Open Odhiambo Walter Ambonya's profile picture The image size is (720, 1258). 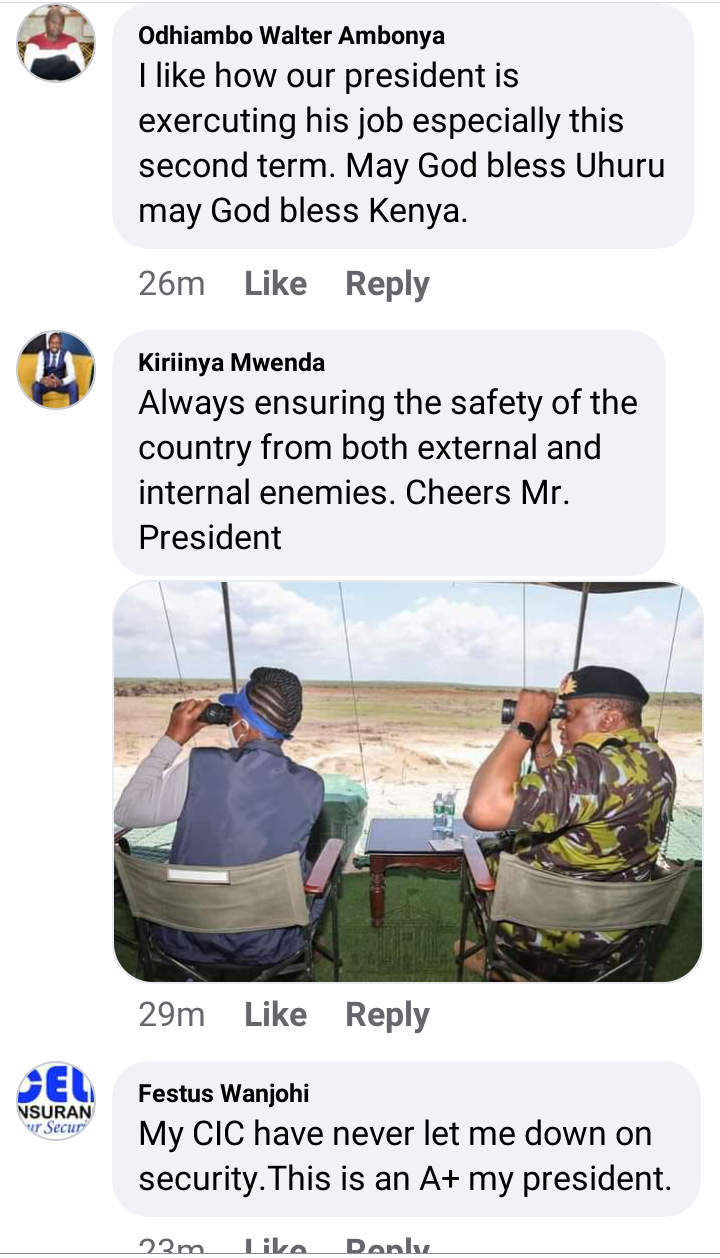tap(56, 43)
